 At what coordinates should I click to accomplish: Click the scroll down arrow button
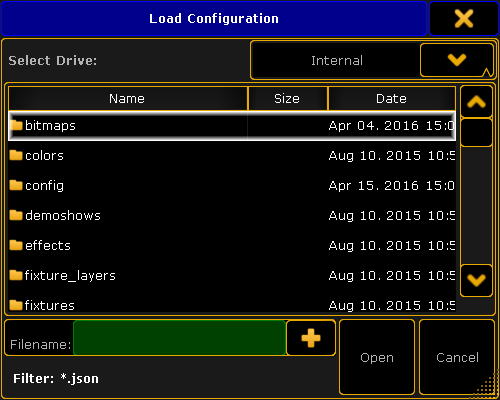(x=476, y=280)
